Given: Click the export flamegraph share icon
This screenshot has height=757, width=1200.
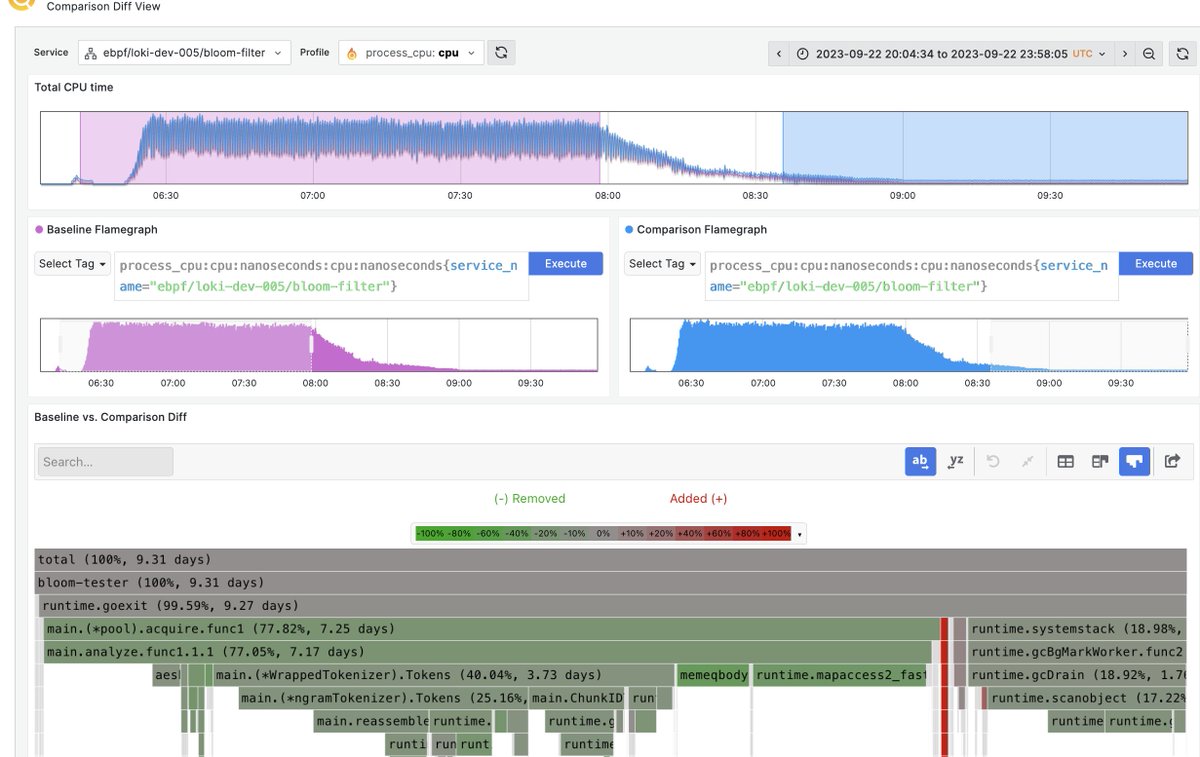Looking at the screenshot, I should [x=1171, y=461].
